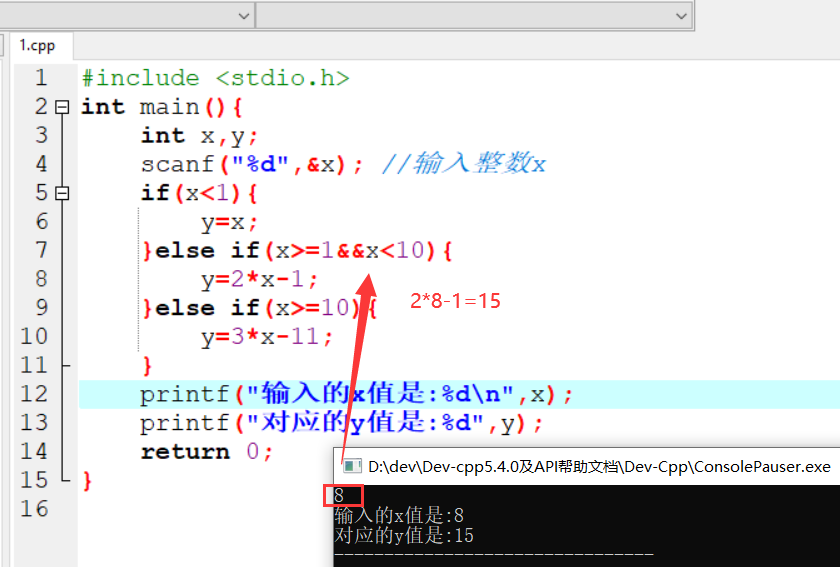840x567 pixels.
Task: Click the 'else if(x>=1&&x<10)' line
Action: [x=298, y=250]
